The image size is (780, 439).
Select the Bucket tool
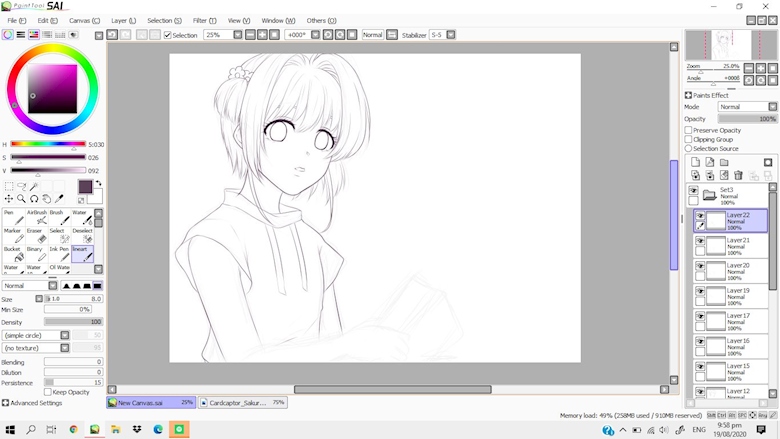(x=13, y=254)
